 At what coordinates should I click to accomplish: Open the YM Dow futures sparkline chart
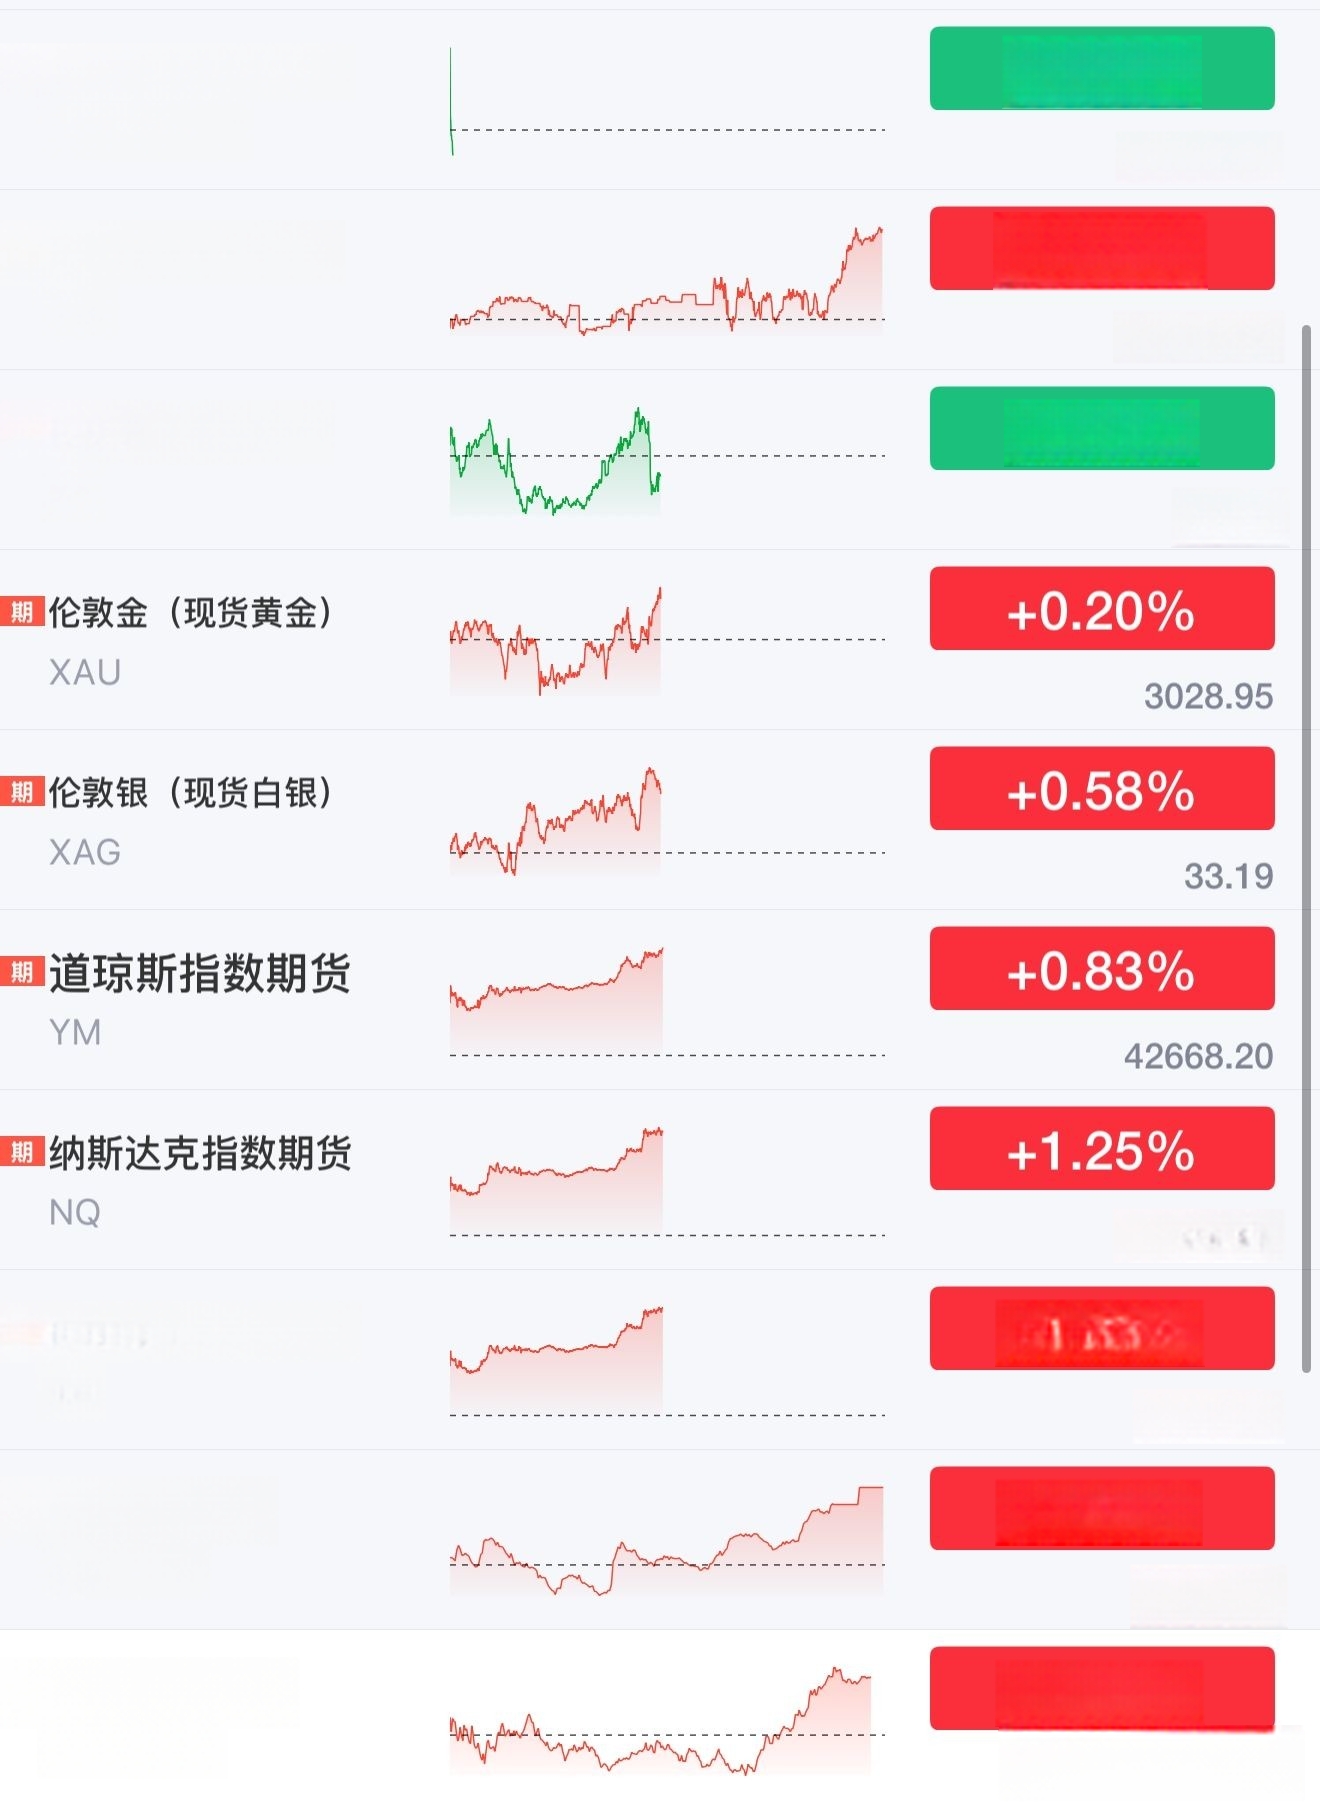667,1000
